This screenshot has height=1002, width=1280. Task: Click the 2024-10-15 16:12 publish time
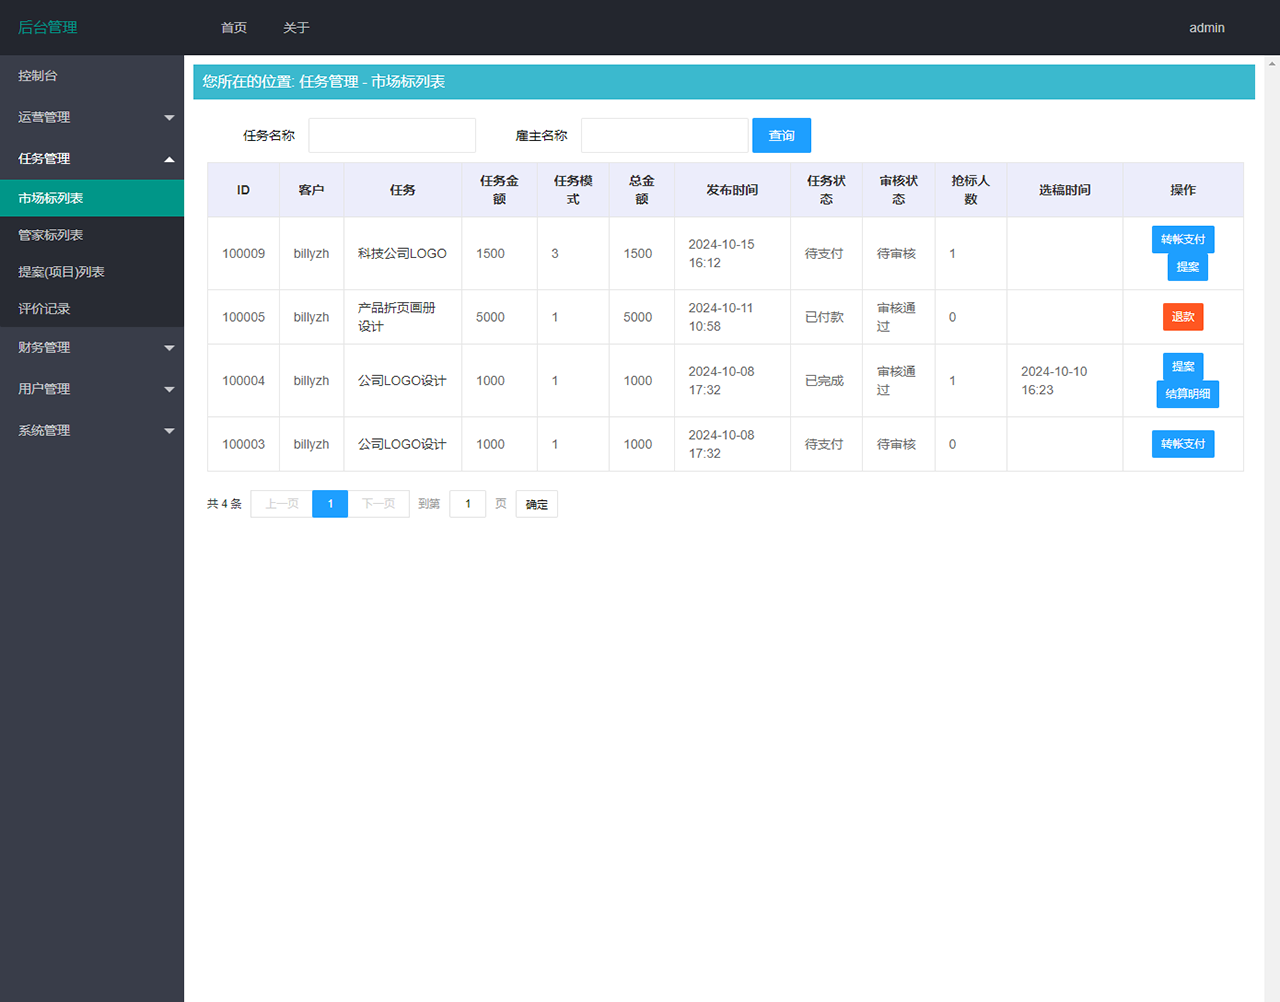tap(721, 254)
